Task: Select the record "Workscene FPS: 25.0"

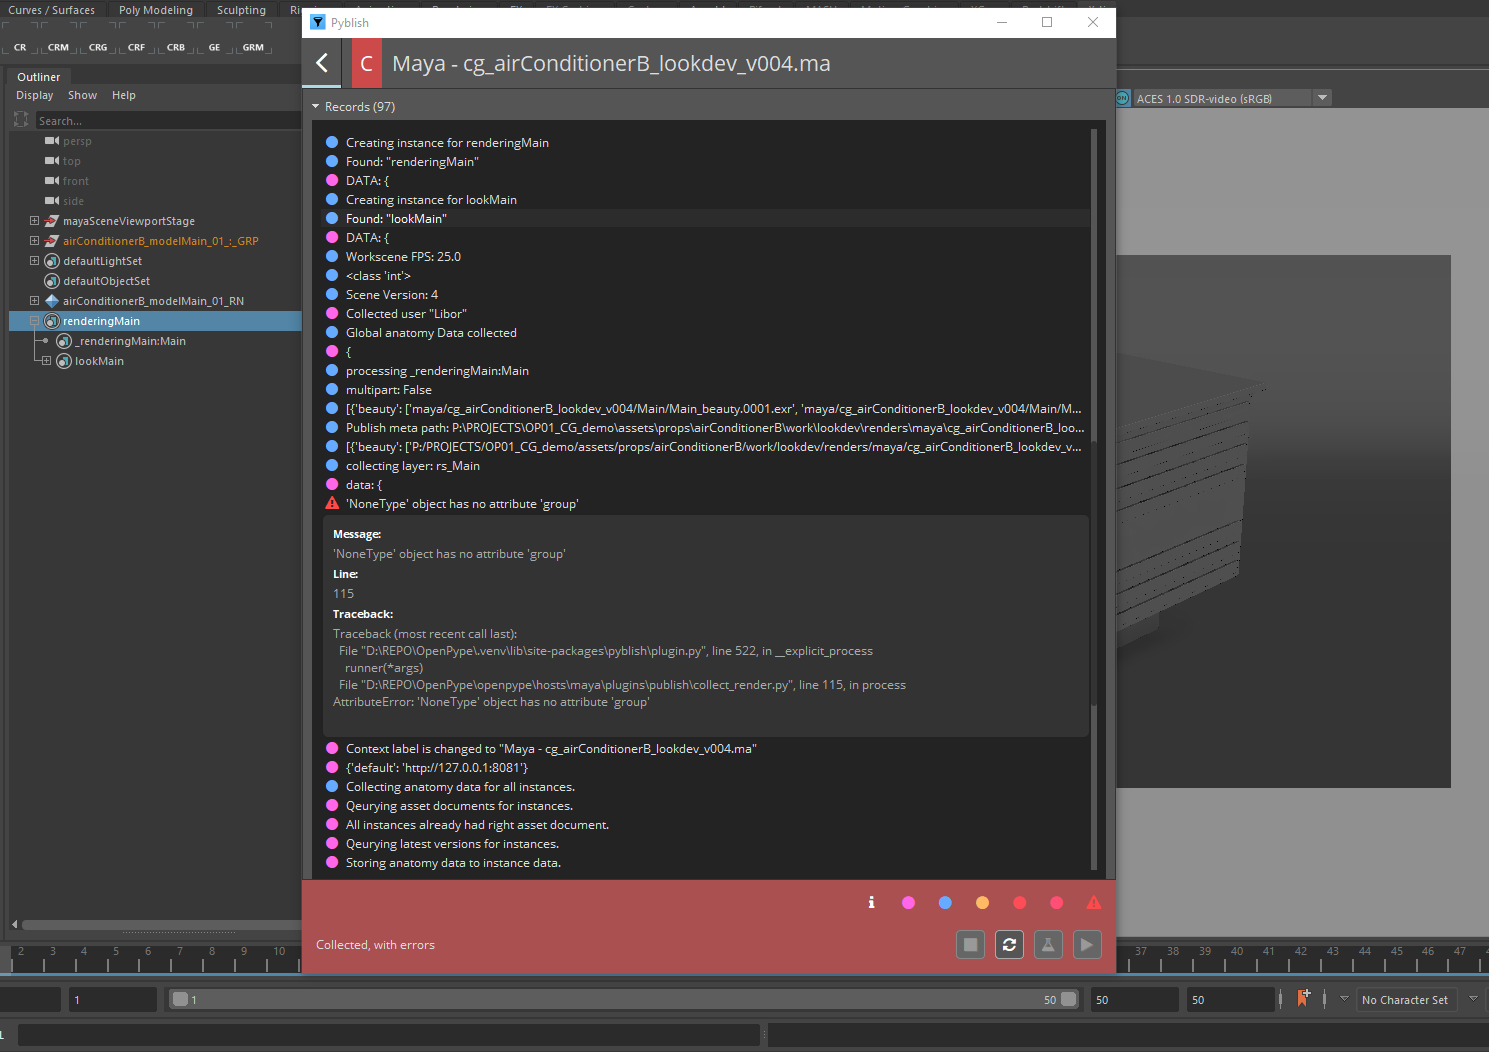Action: click(x=706, y=257)
